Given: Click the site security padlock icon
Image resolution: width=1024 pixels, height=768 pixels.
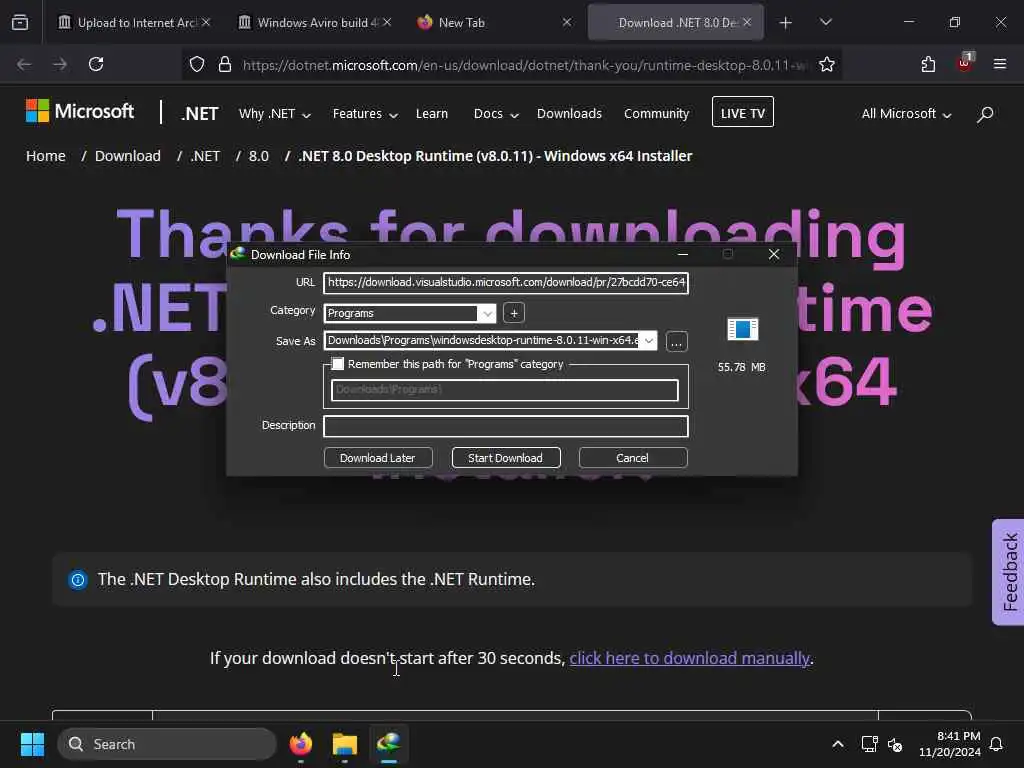Looking at the screenshot, I should pos(225,64).
